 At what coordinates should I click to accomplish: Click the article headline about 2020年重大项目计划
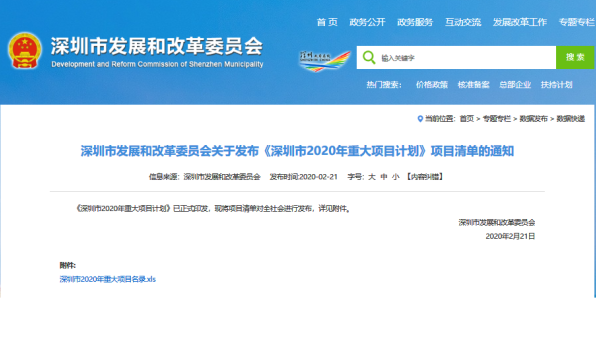[297, 151]
